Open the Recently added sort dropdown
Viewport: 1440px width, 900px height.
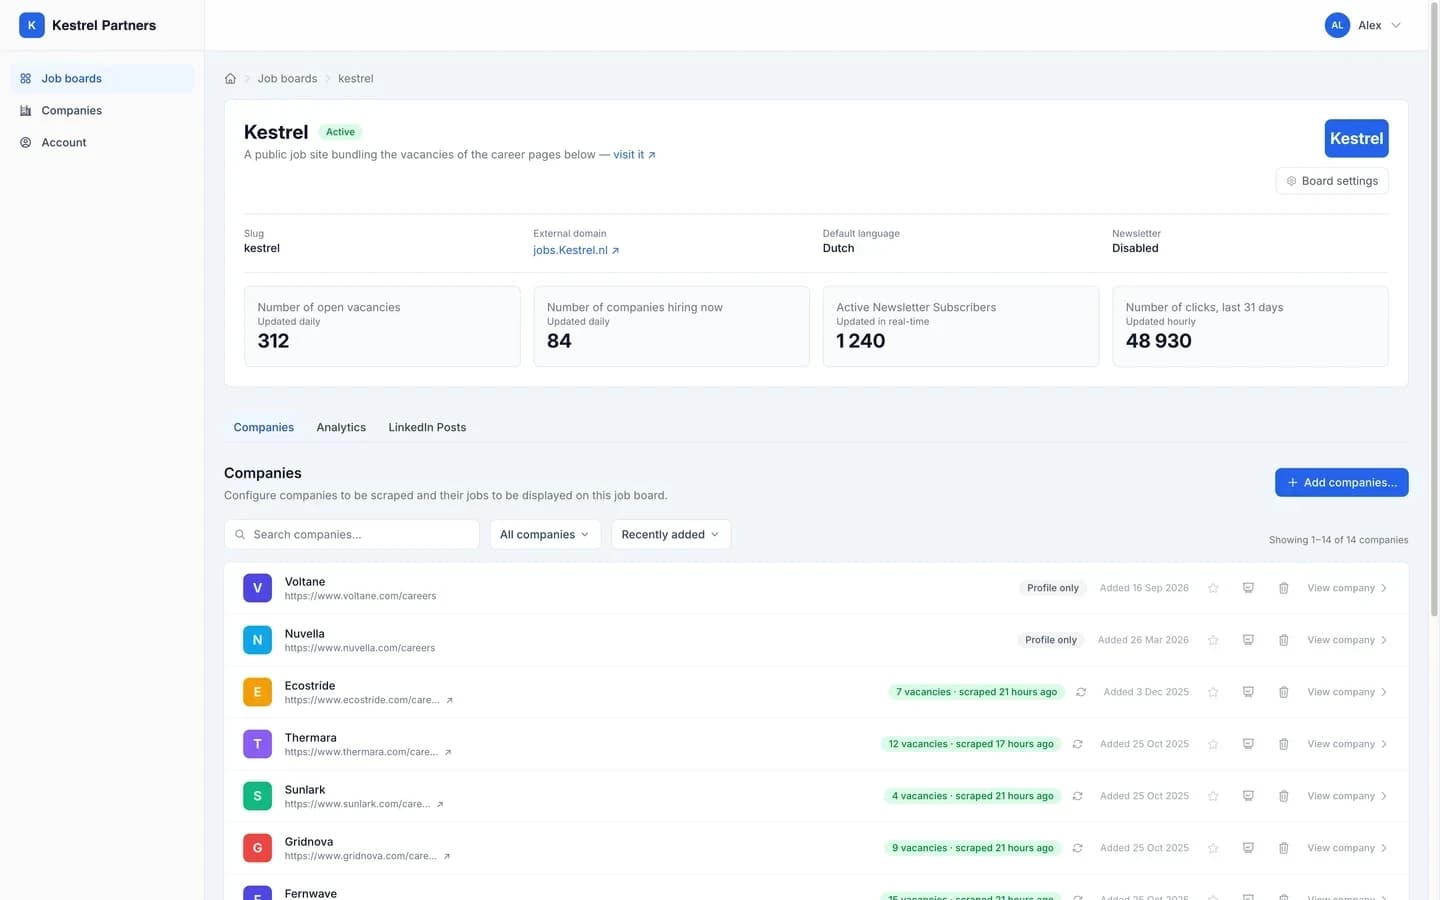click(x=670, y=534)
